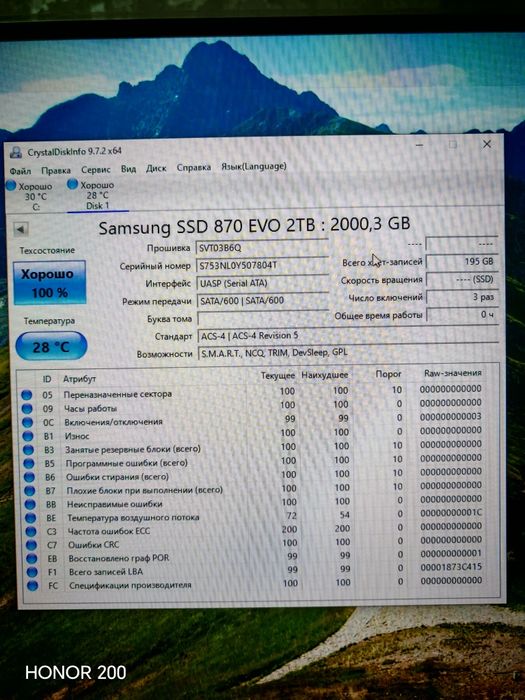Open the Вид menu

click(x=128, y=169)
